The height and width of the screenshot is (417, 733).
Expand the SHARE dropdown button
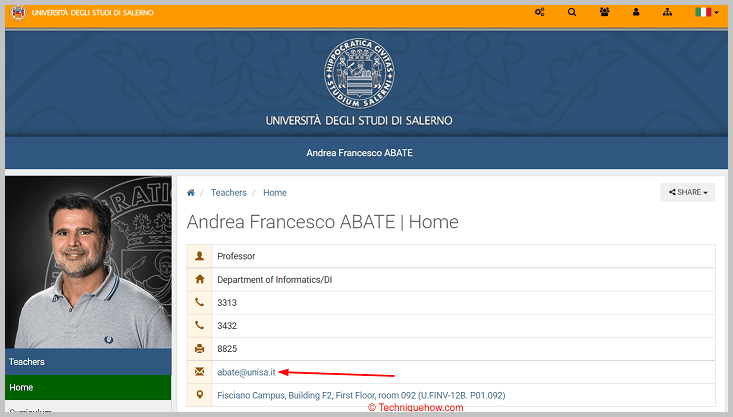point(688,192)
